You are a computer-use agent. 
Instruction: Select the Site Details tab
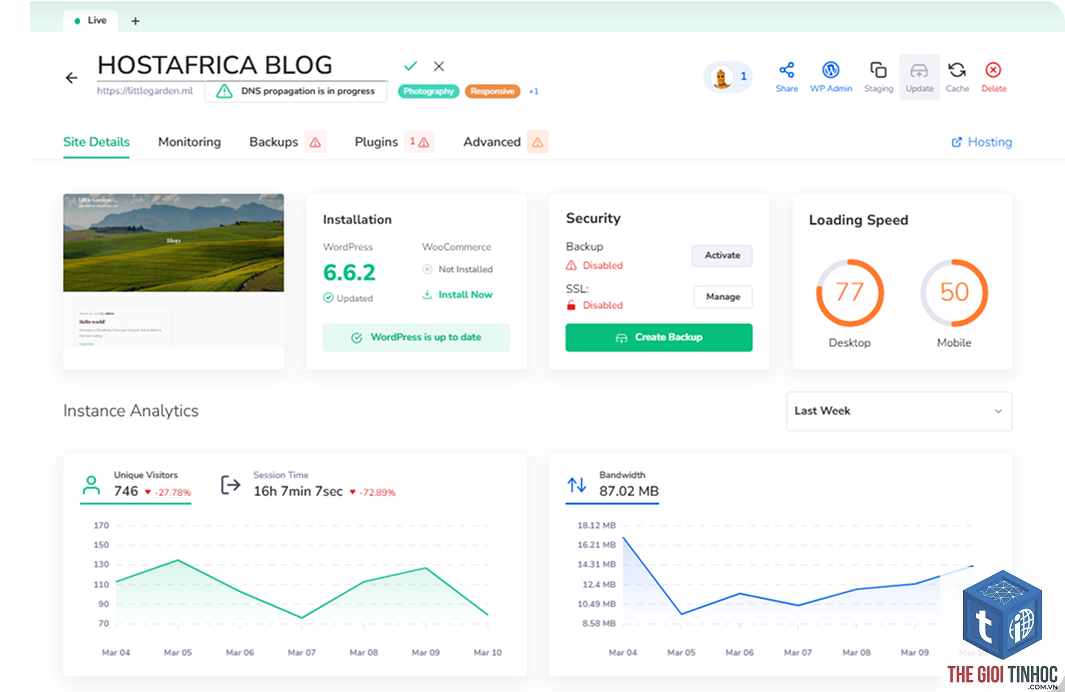pos(96,142)
